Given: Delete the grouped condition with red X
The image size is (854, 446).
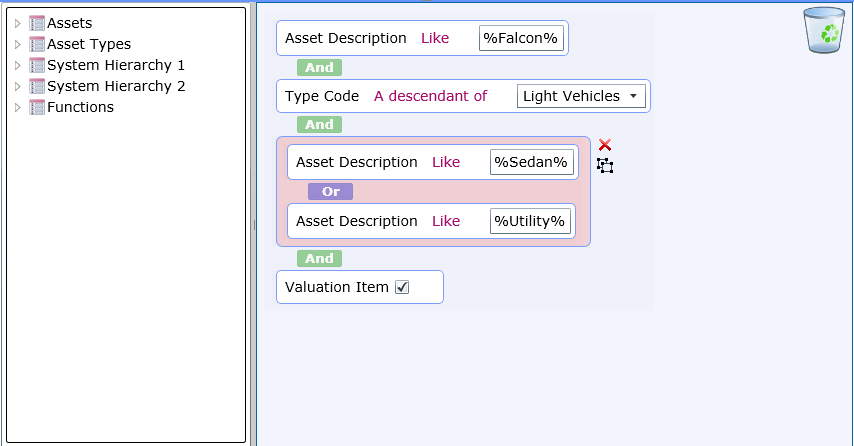Looking at the screenshot, I should click(605, 145).
